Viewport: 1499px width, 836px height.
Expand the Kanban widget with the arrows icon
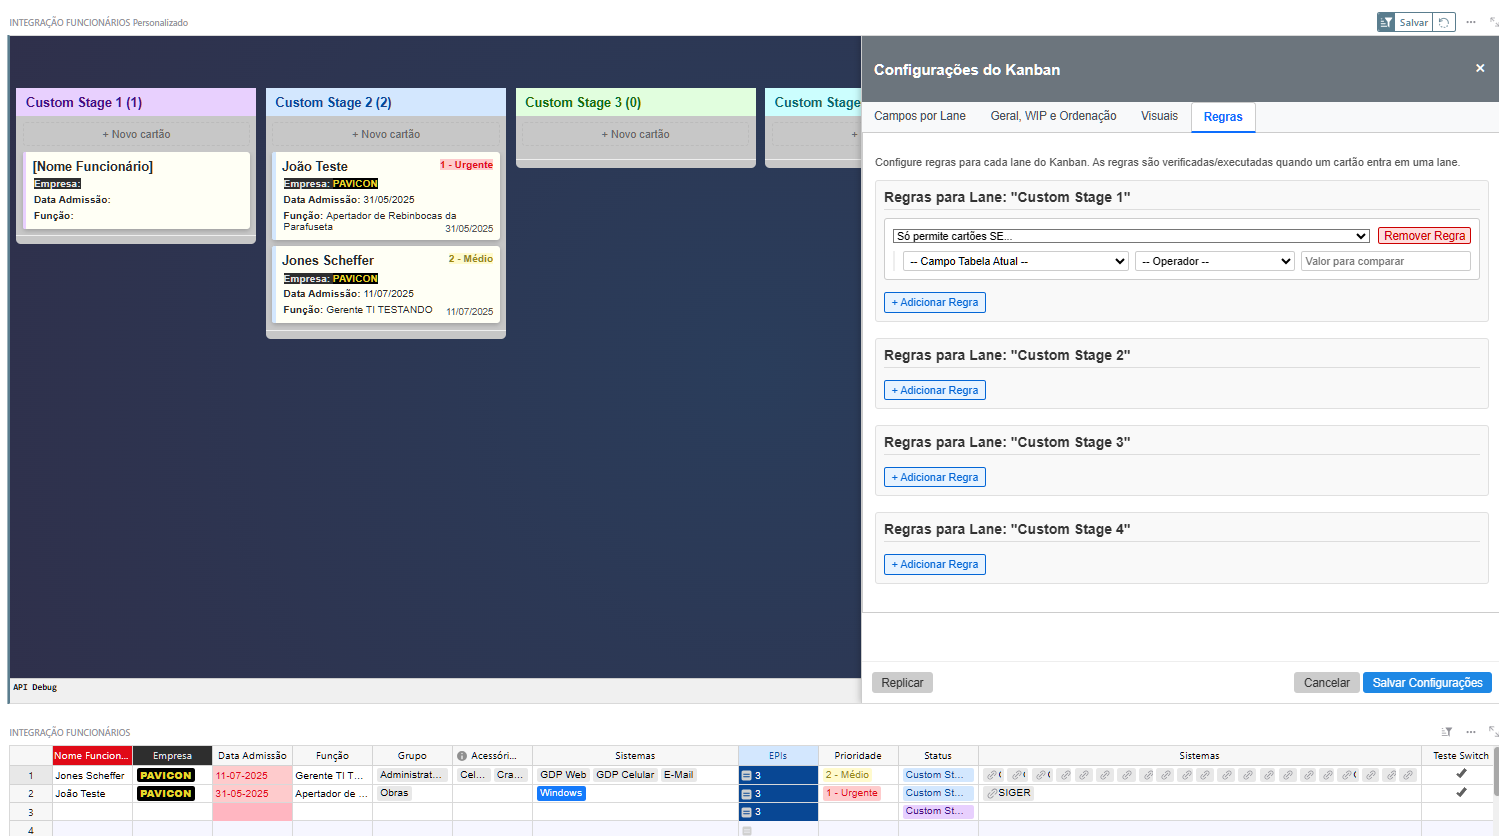point(1493,22)
